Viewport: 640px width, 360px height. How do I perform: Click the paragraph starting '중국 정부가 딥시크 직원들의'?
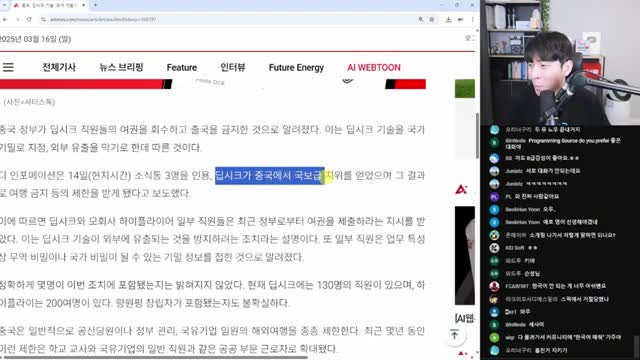tap(212, 138)
